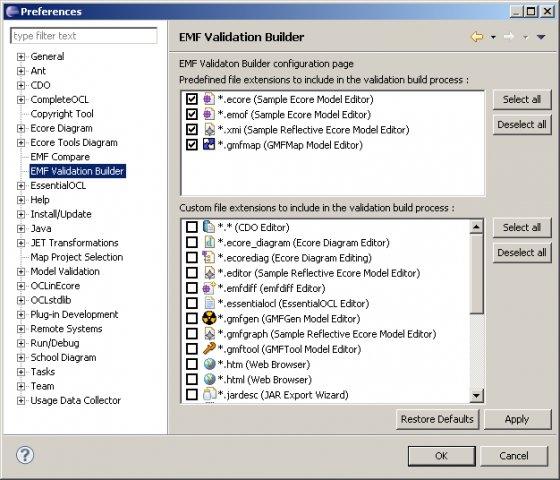Expand the CompleteOCL tree node
The height and width of the screenshot is (480, 560).
tap(21, 100)
